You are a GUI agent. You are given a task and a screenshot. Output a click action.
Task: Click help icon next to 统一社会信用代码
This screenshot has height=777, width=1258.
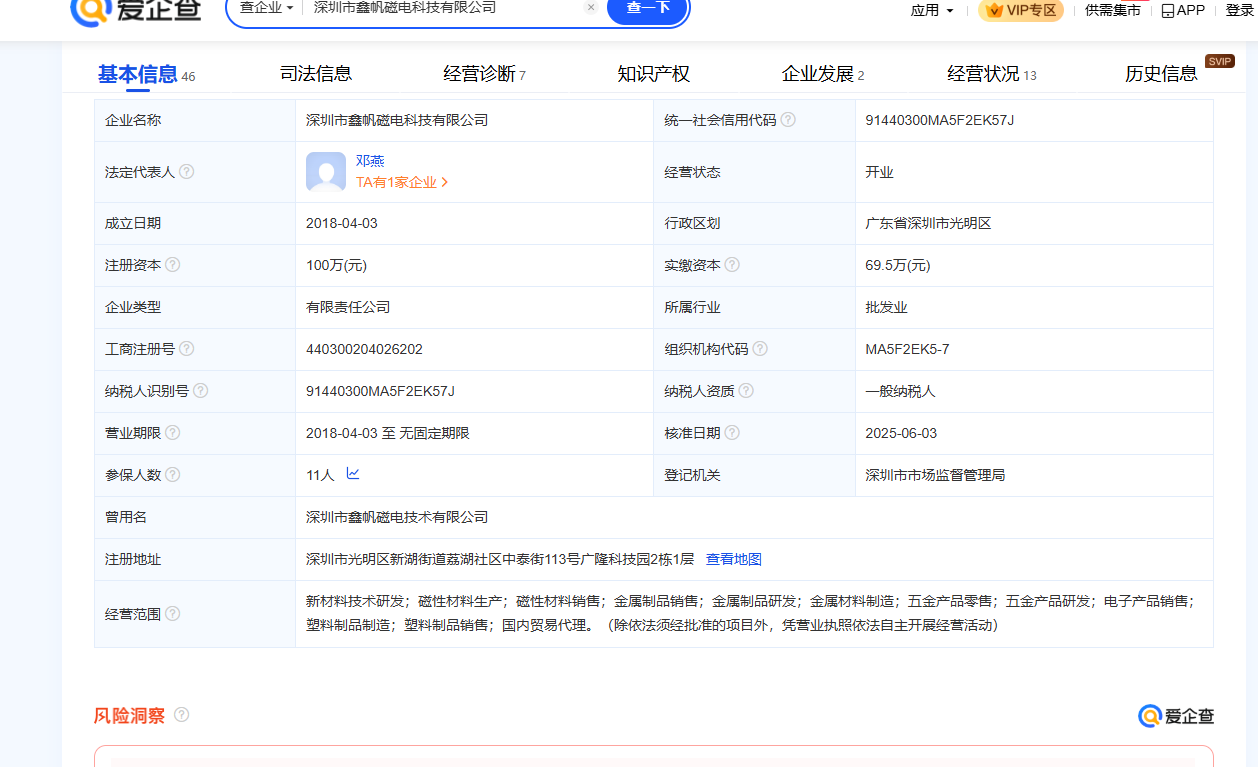tap(788, 120)
